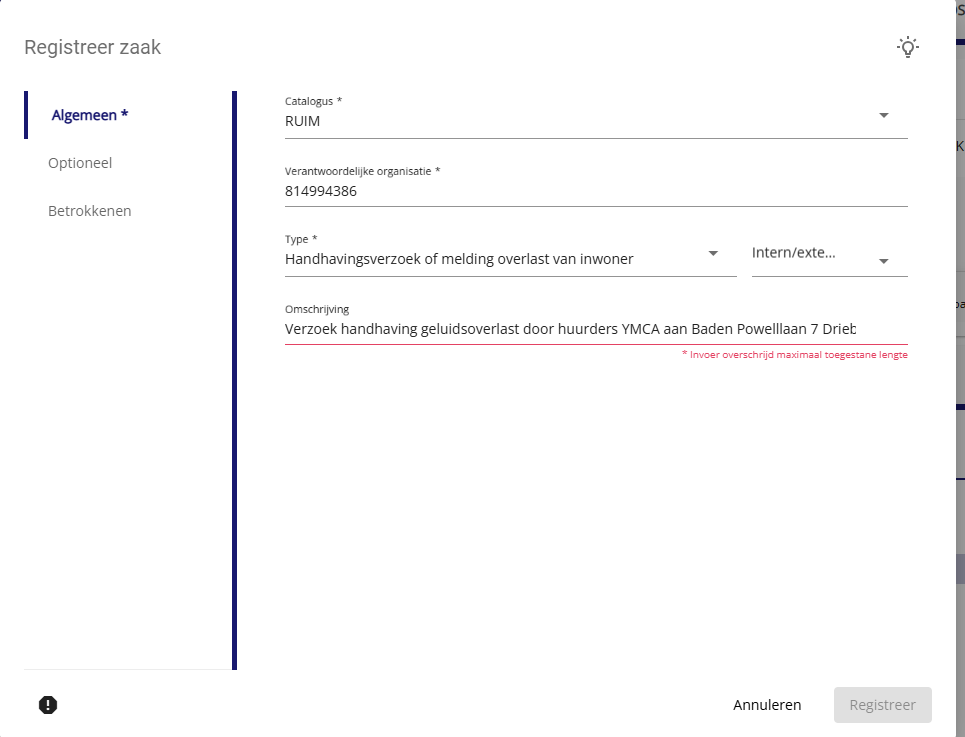
Task: Click the Handhavingsverzoek type value
Action: coord(459,260)
